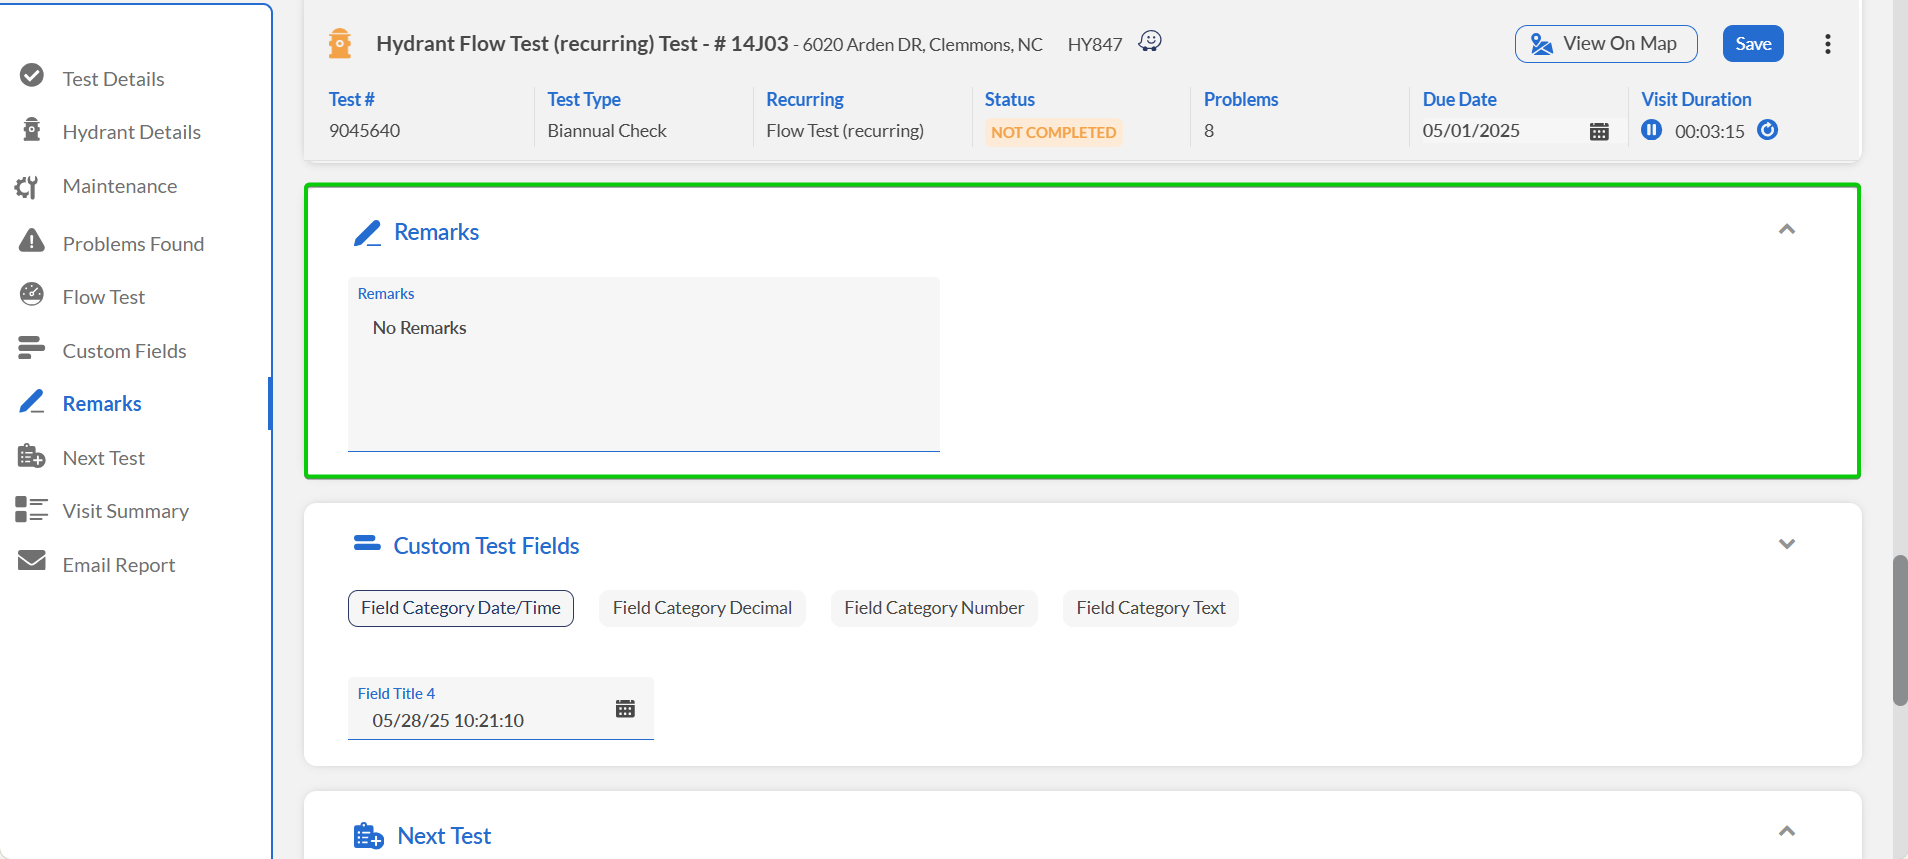The width and height of the screenshot is (1908, 859).
Task: Collapse the Next Test section
Action: coord(1786,831)
